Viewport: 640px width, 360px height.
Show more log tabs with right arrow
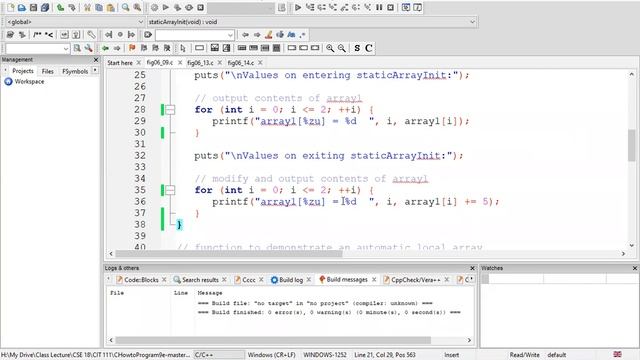click(x=471, y=279)
